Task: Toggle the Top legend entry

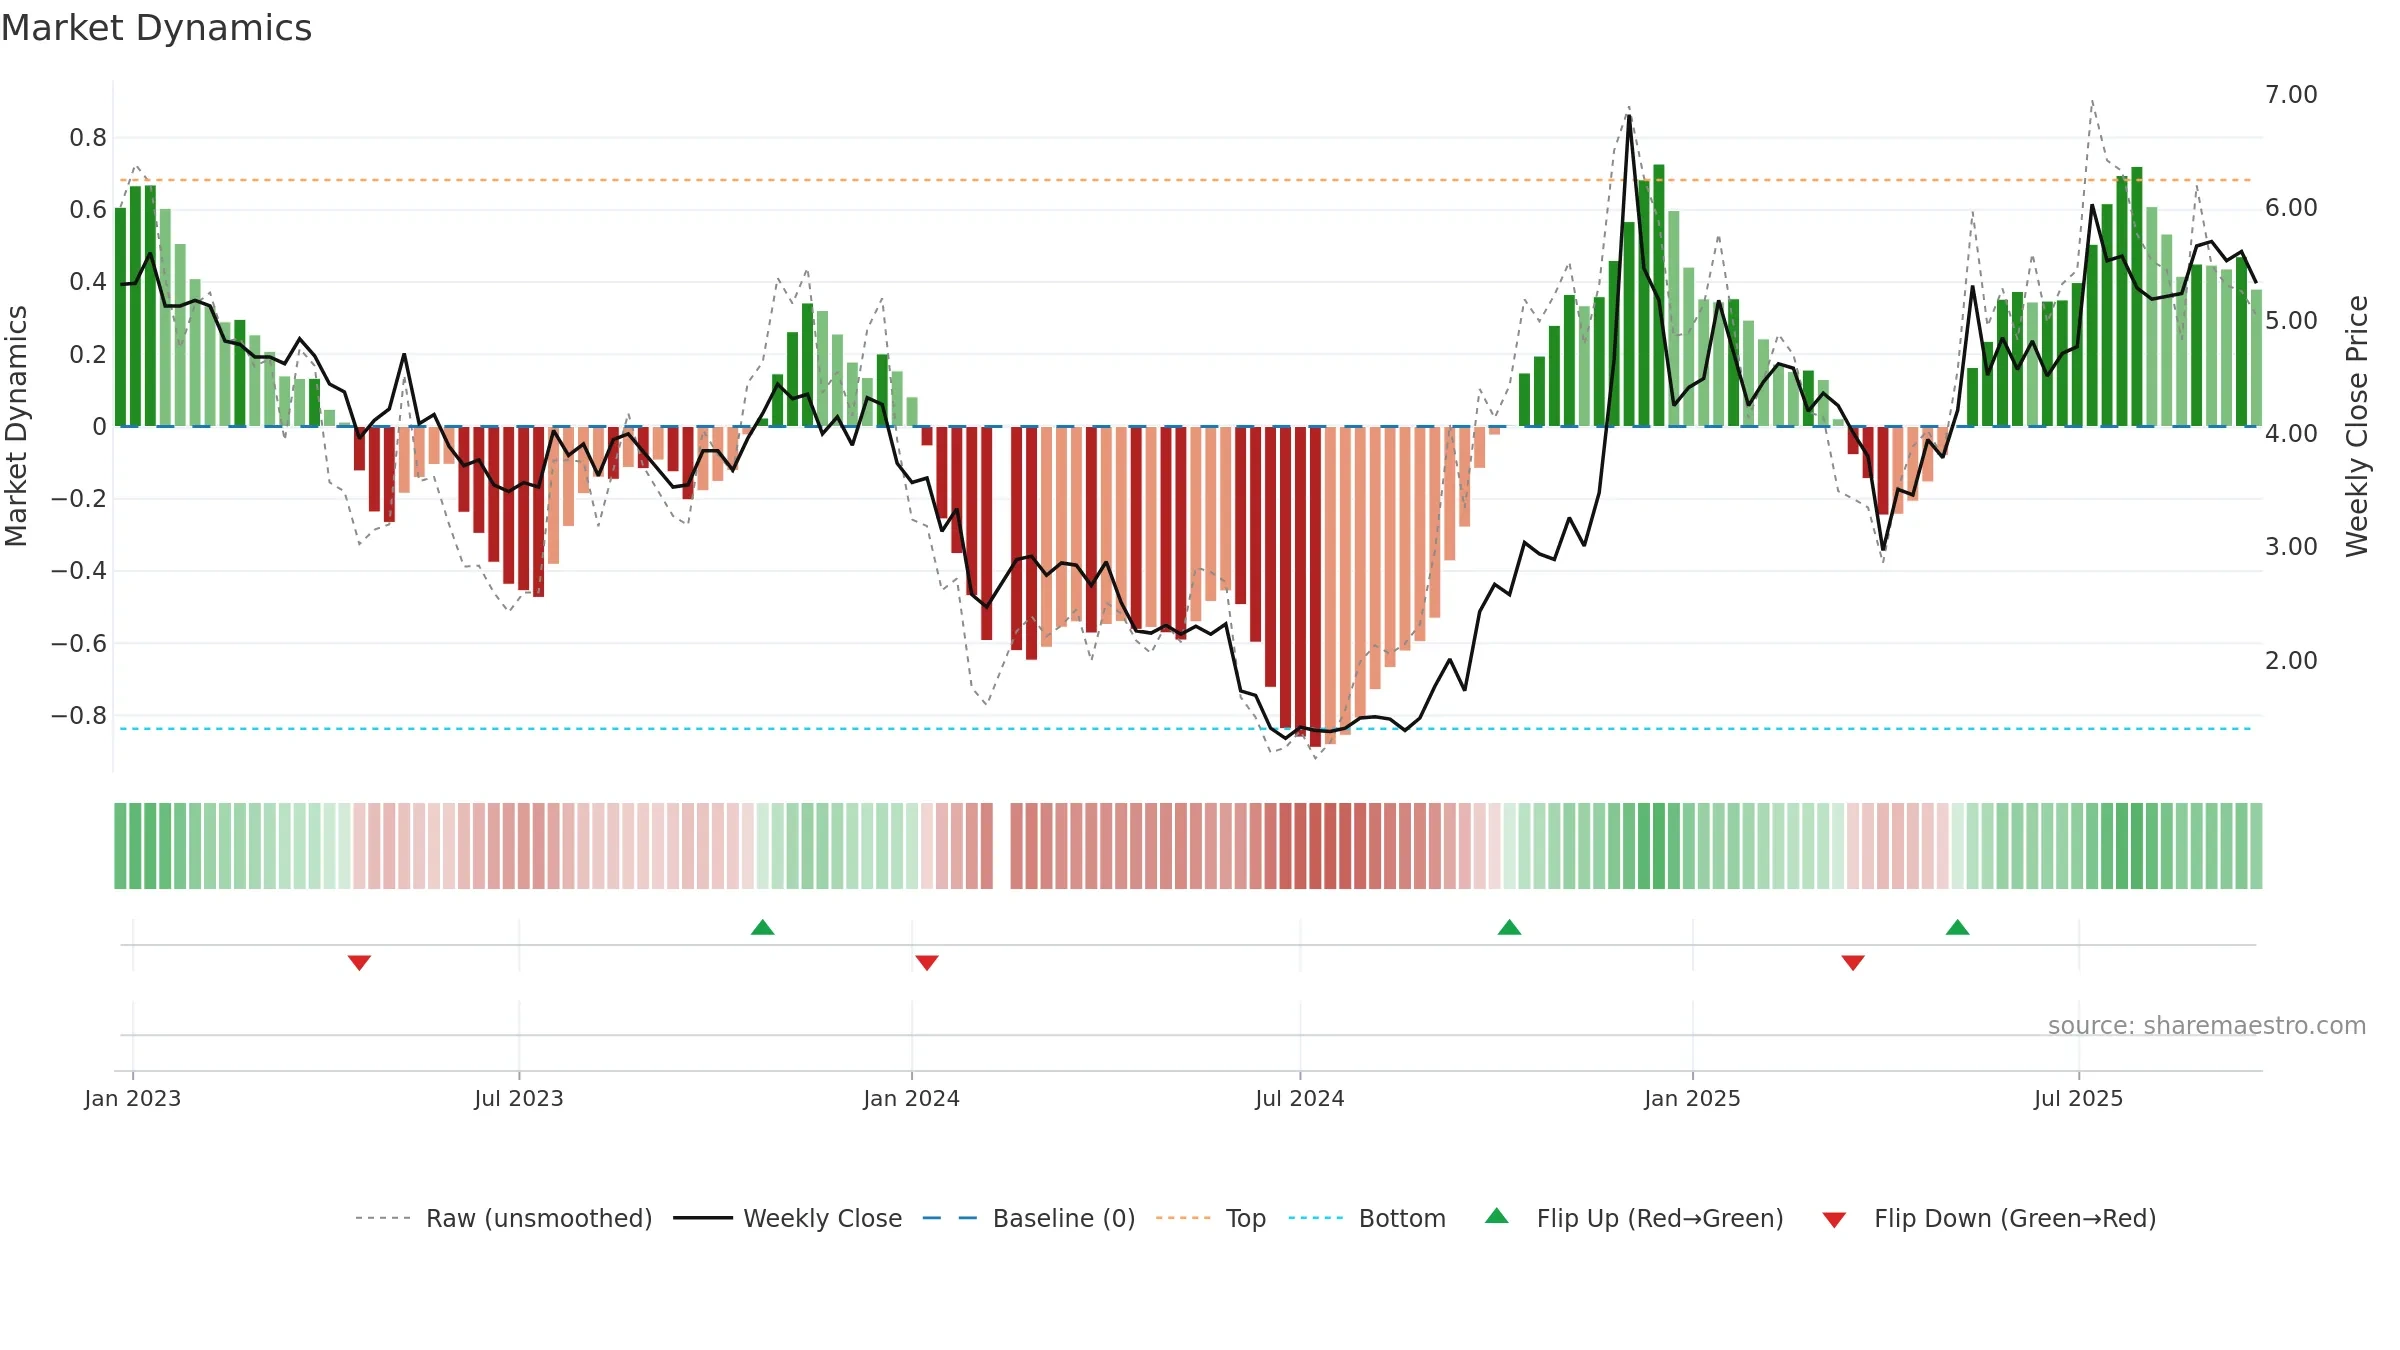Action: (1211, 1219)
